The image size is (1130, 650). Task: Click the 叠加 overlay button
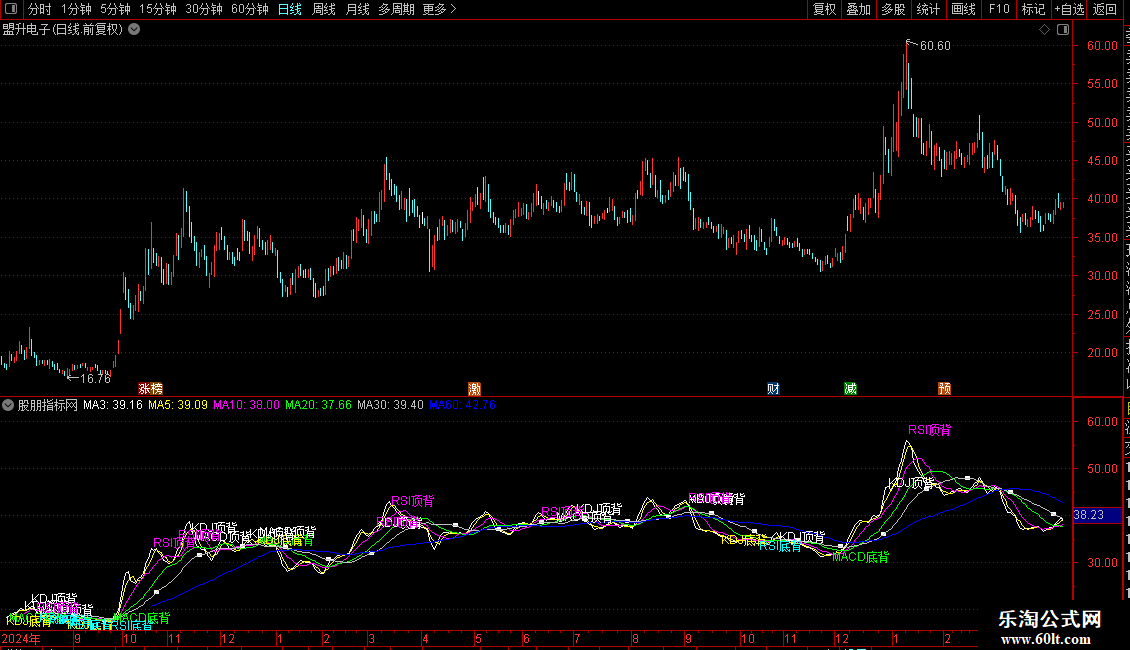click(x=858, y=9)
